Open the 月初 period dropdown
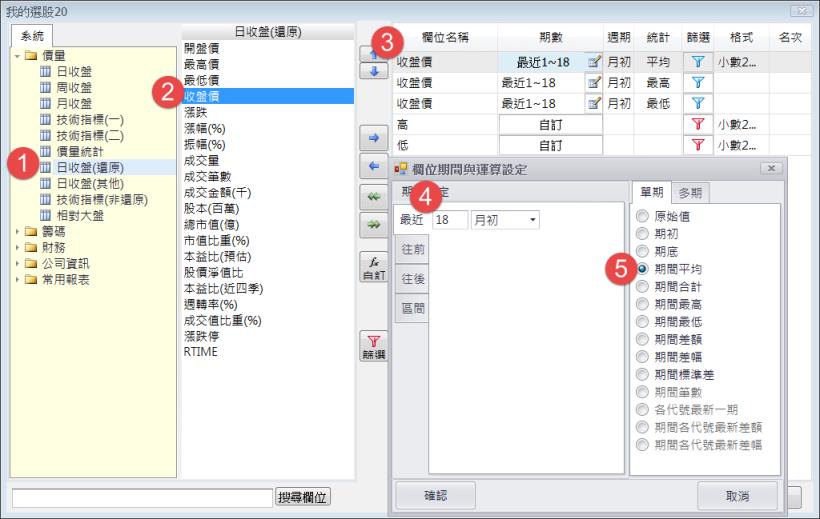Viewport: 820px width, 519px height. pos(532,220)
